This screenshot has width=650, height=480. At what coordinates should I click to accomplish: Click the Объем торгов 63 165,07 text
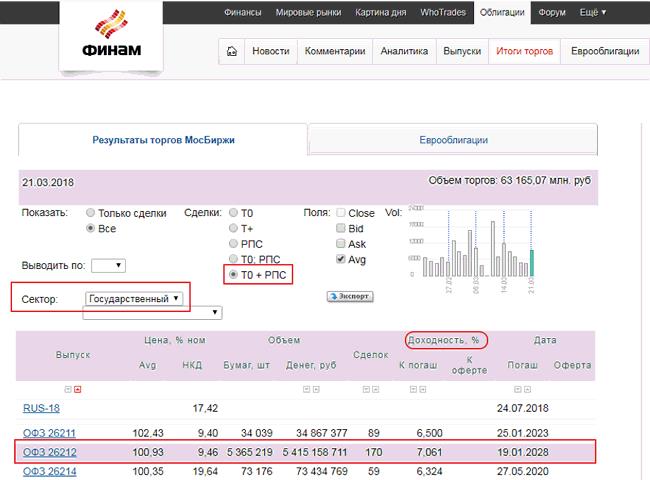click(x=509, y=180)
